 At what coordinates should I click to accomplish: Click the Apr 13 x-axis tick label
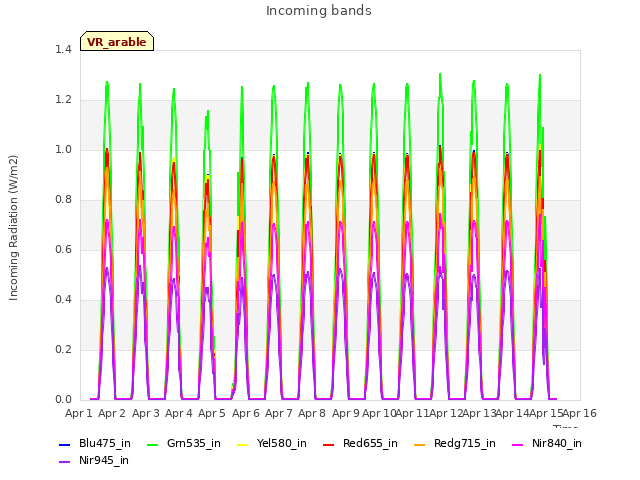click(479, 413)
